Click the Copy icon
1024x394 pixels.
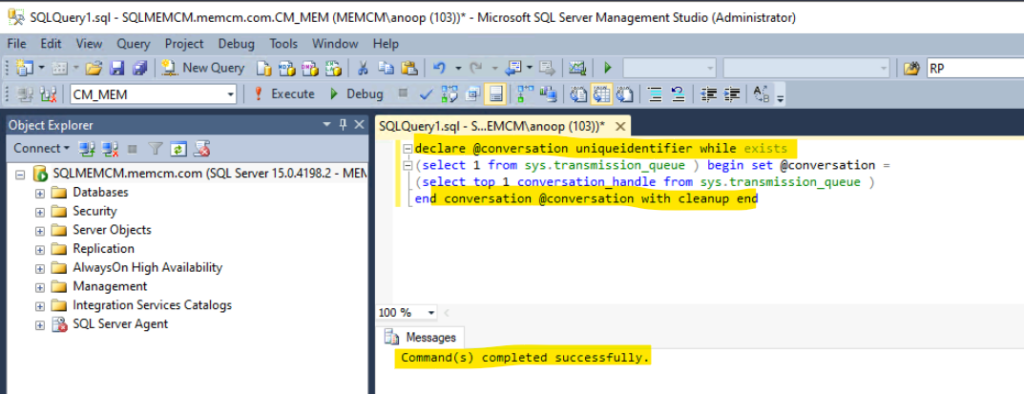point(386,68)
